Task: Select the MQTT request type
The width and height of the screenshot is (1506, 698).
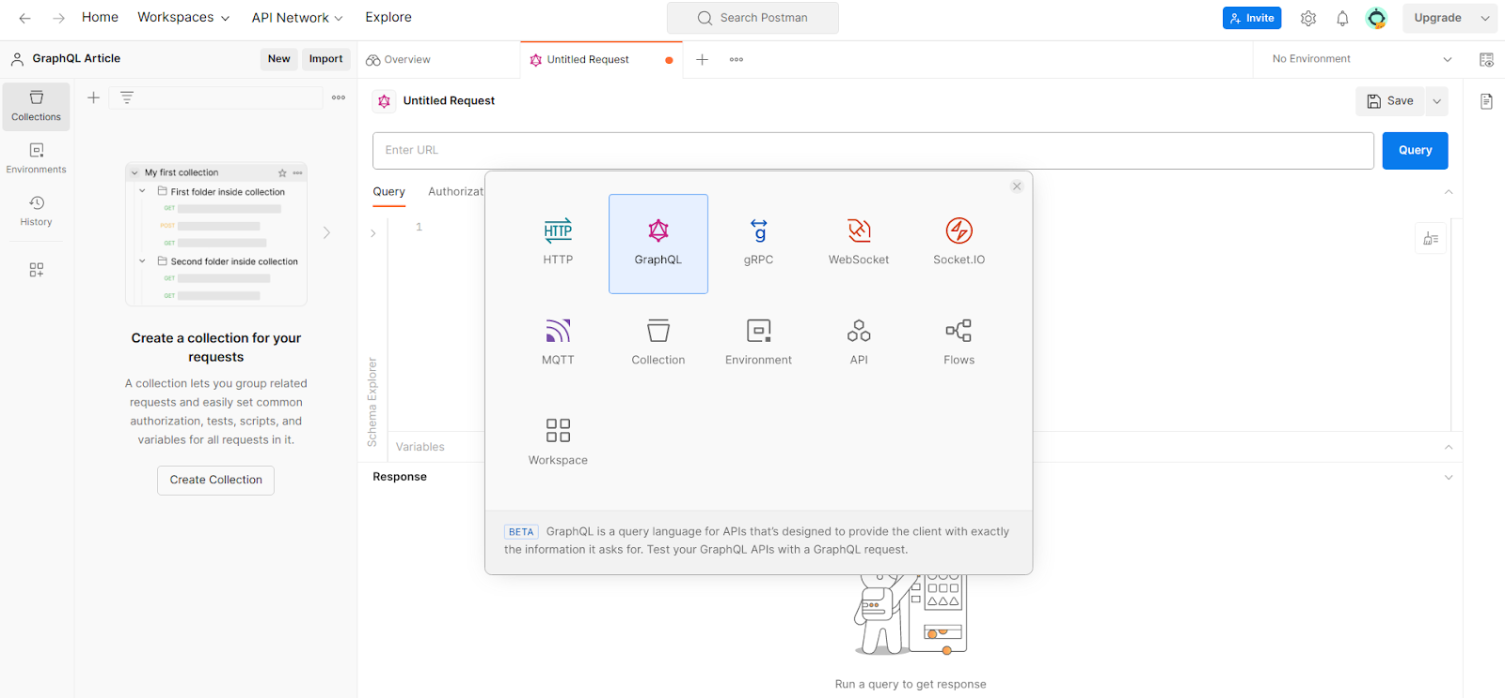Action: (x=558, y=343)
